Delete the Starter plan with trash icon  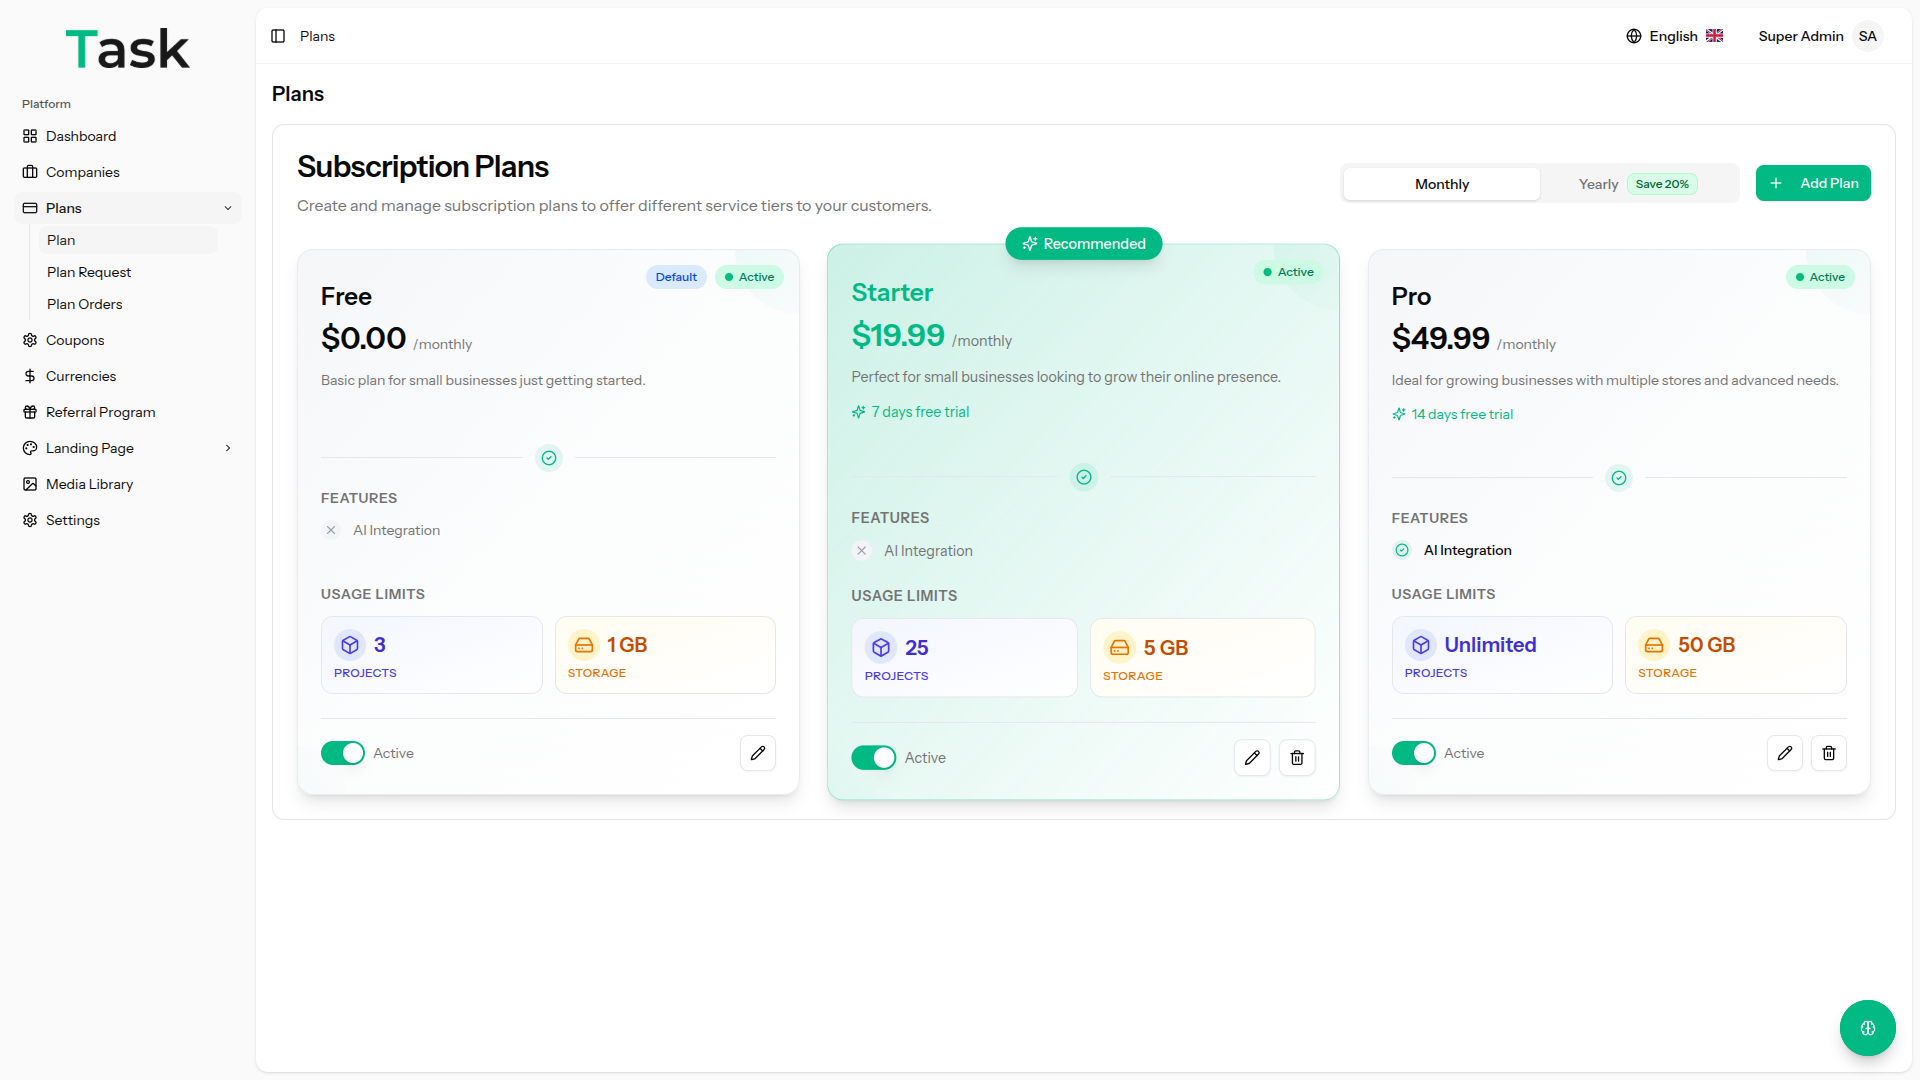tap(1297, 758)
